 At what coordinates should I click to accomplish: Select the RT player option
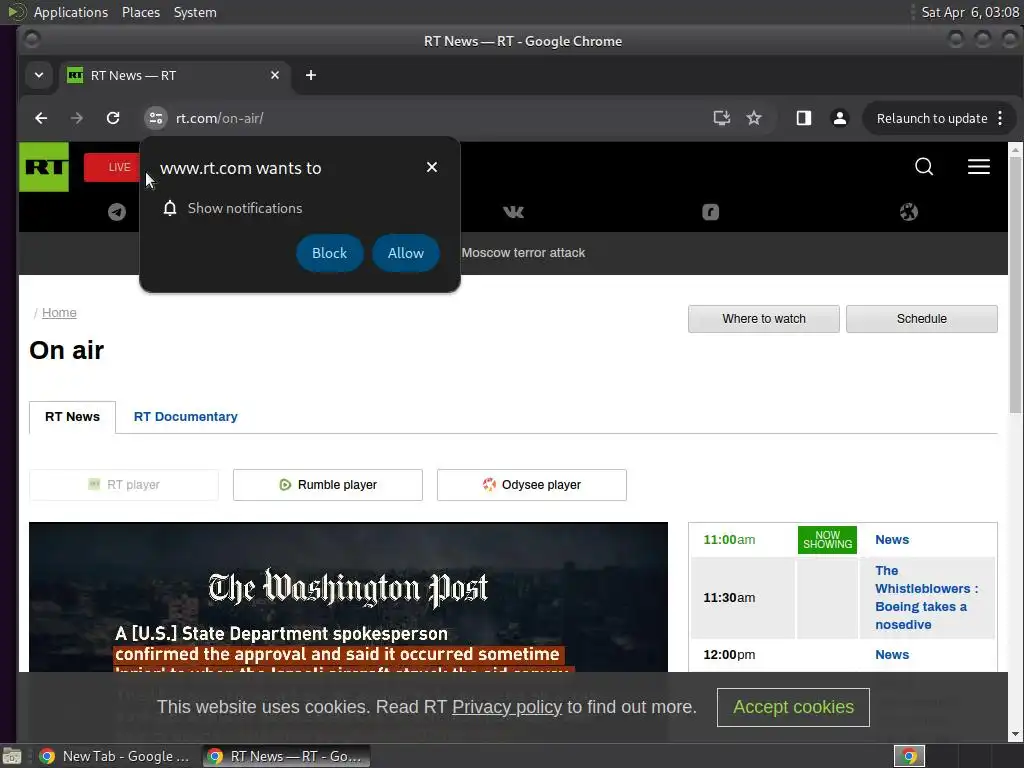[x=124, y=485]
